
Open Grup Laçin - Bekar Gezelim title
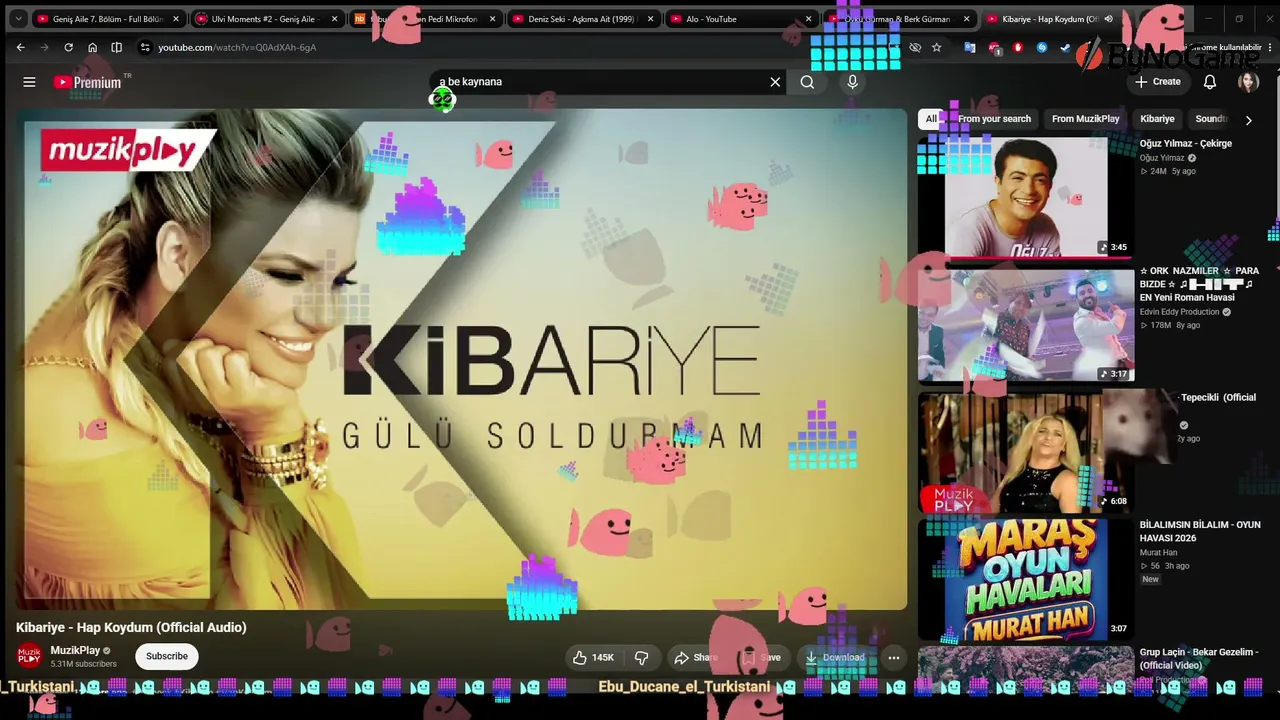click(1199, 658)
